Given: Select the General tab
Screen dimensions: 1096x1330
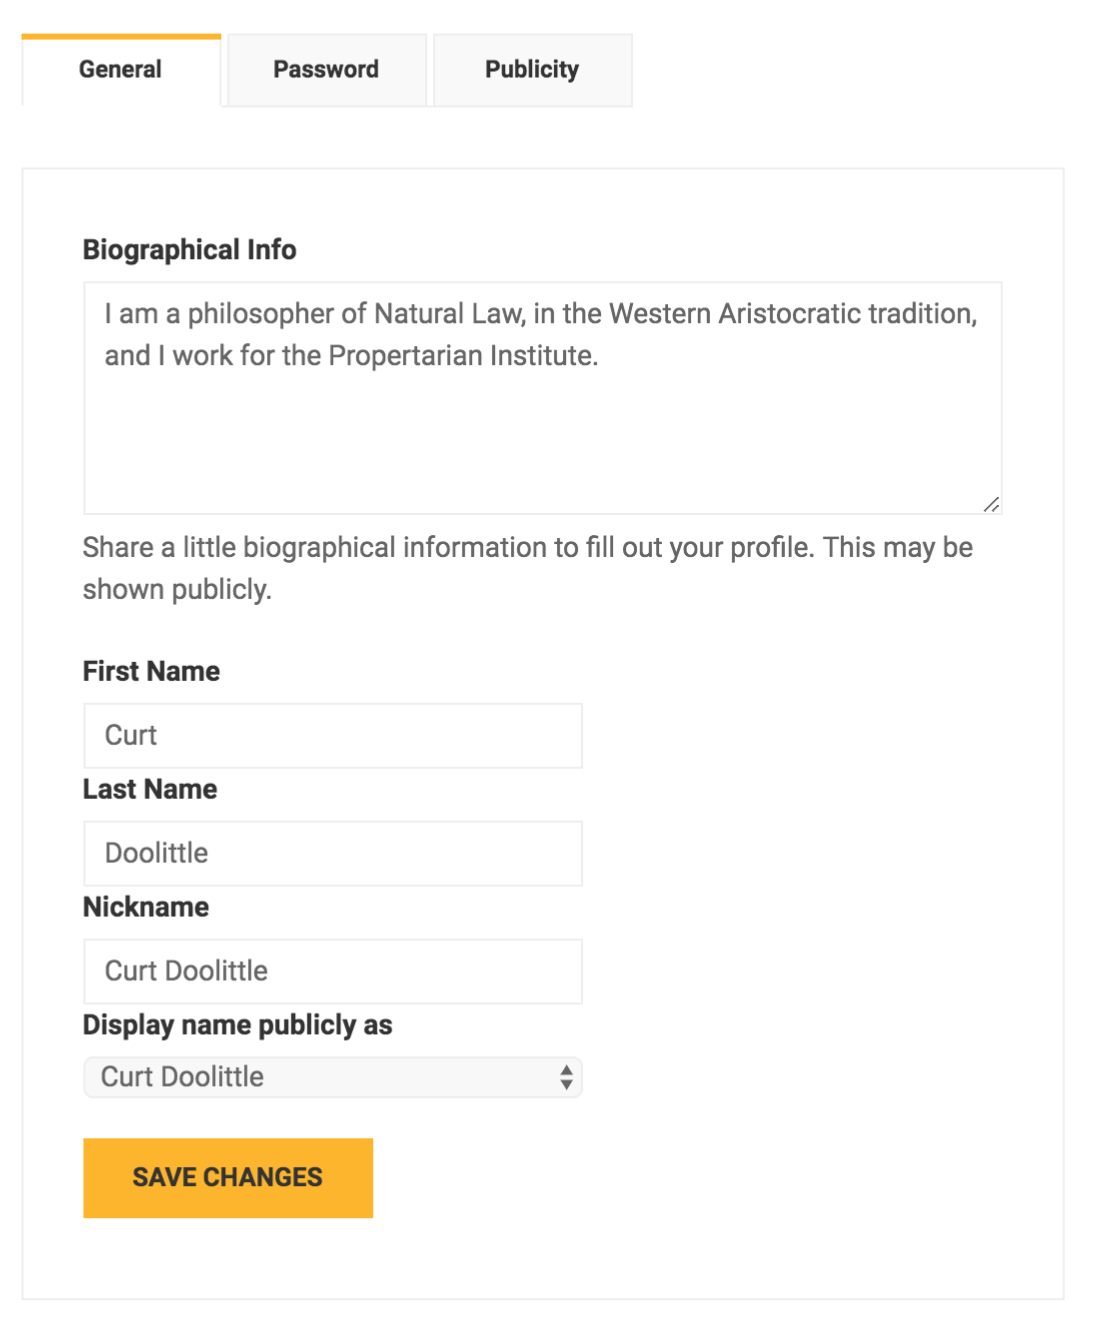Looking at the screenshot, I should [x=120, y=70].
